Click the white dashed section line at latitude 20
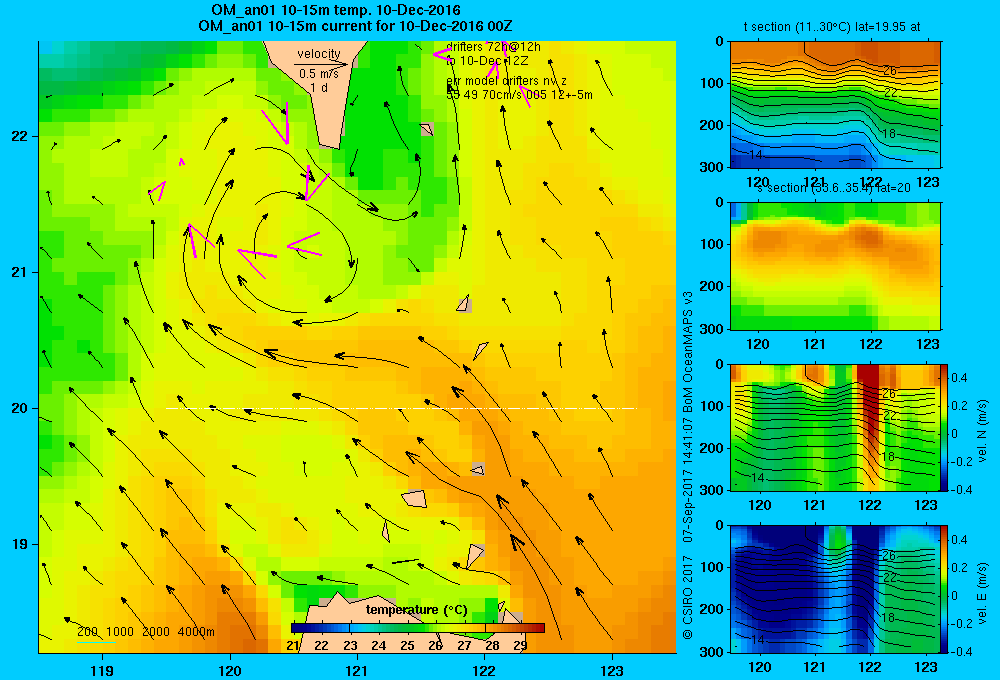The width and height of the screenshot is (1000, 680). pos(401,408)
